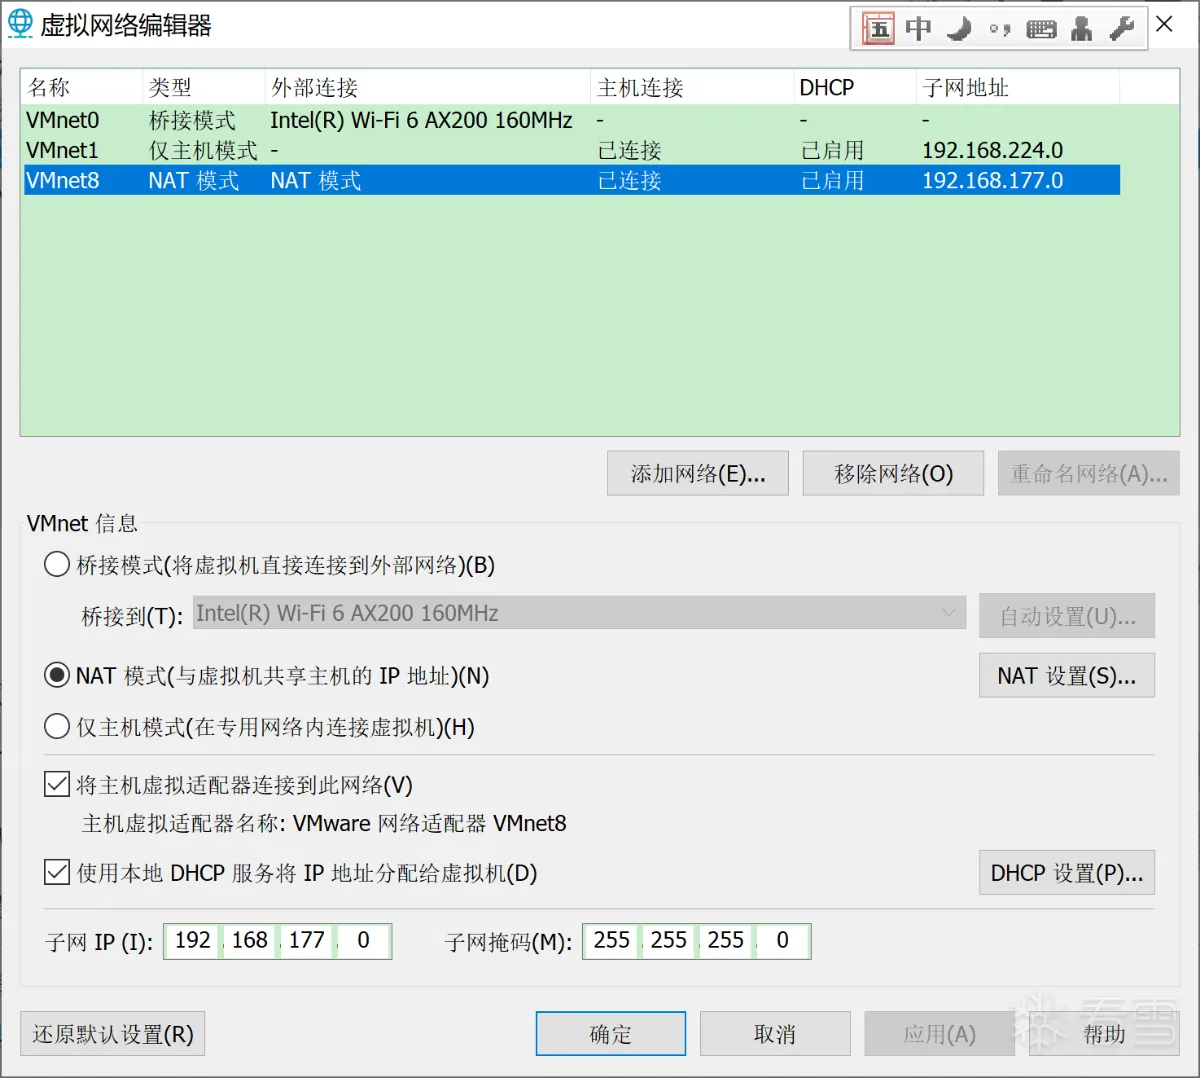Select the bridged mode radio button
This screenshot has height=1078, width=1200.
tap(57, 565)
